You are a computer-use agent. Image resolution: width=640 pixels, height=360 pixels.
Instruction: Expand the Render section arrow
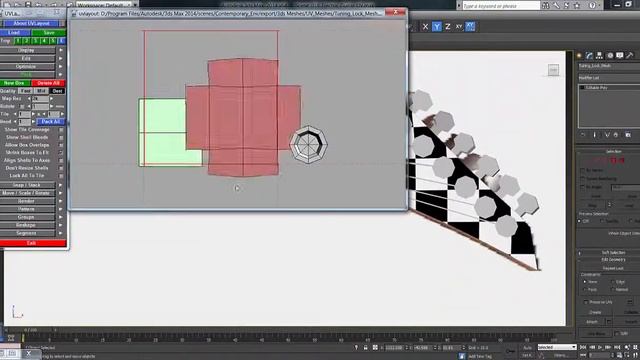(61, 201)
